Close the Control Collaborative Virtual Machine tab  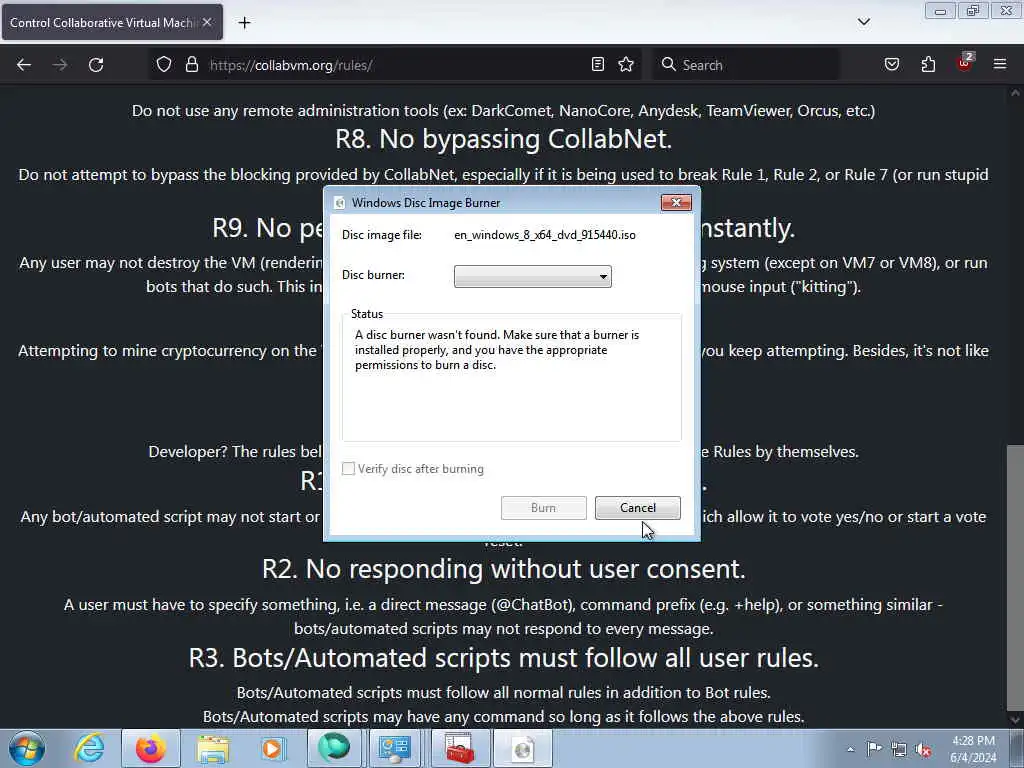(207, 22)
